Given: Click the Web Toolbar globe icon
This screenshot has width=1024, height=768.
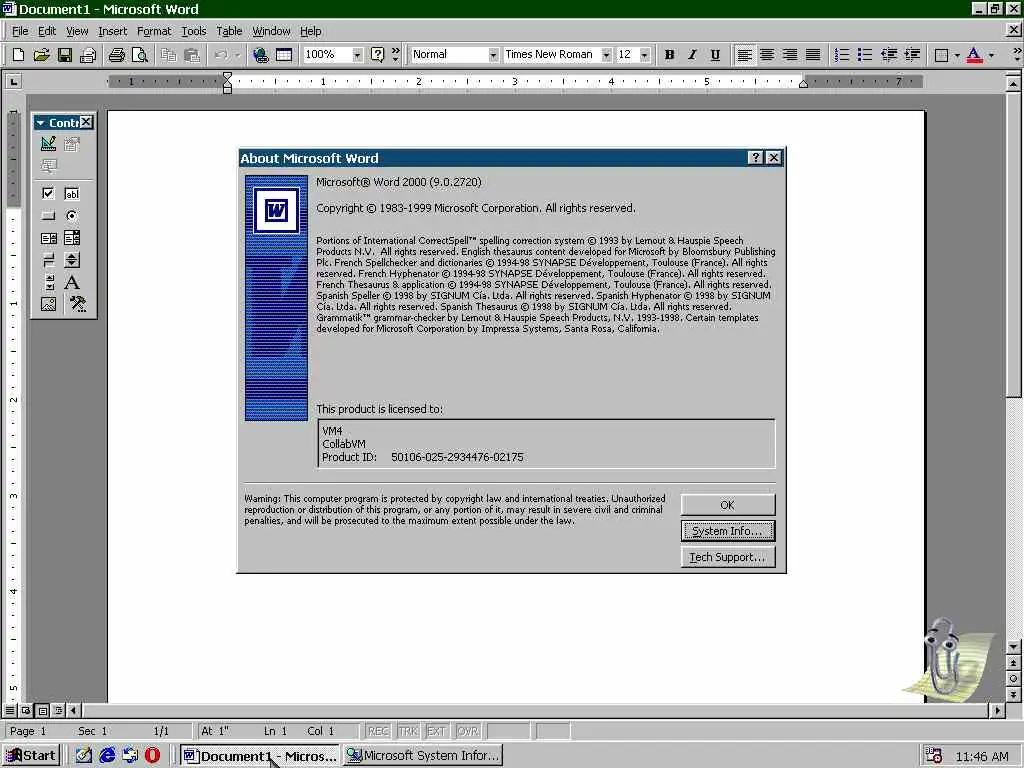Looking at the screenshot, I should point(261,55).
